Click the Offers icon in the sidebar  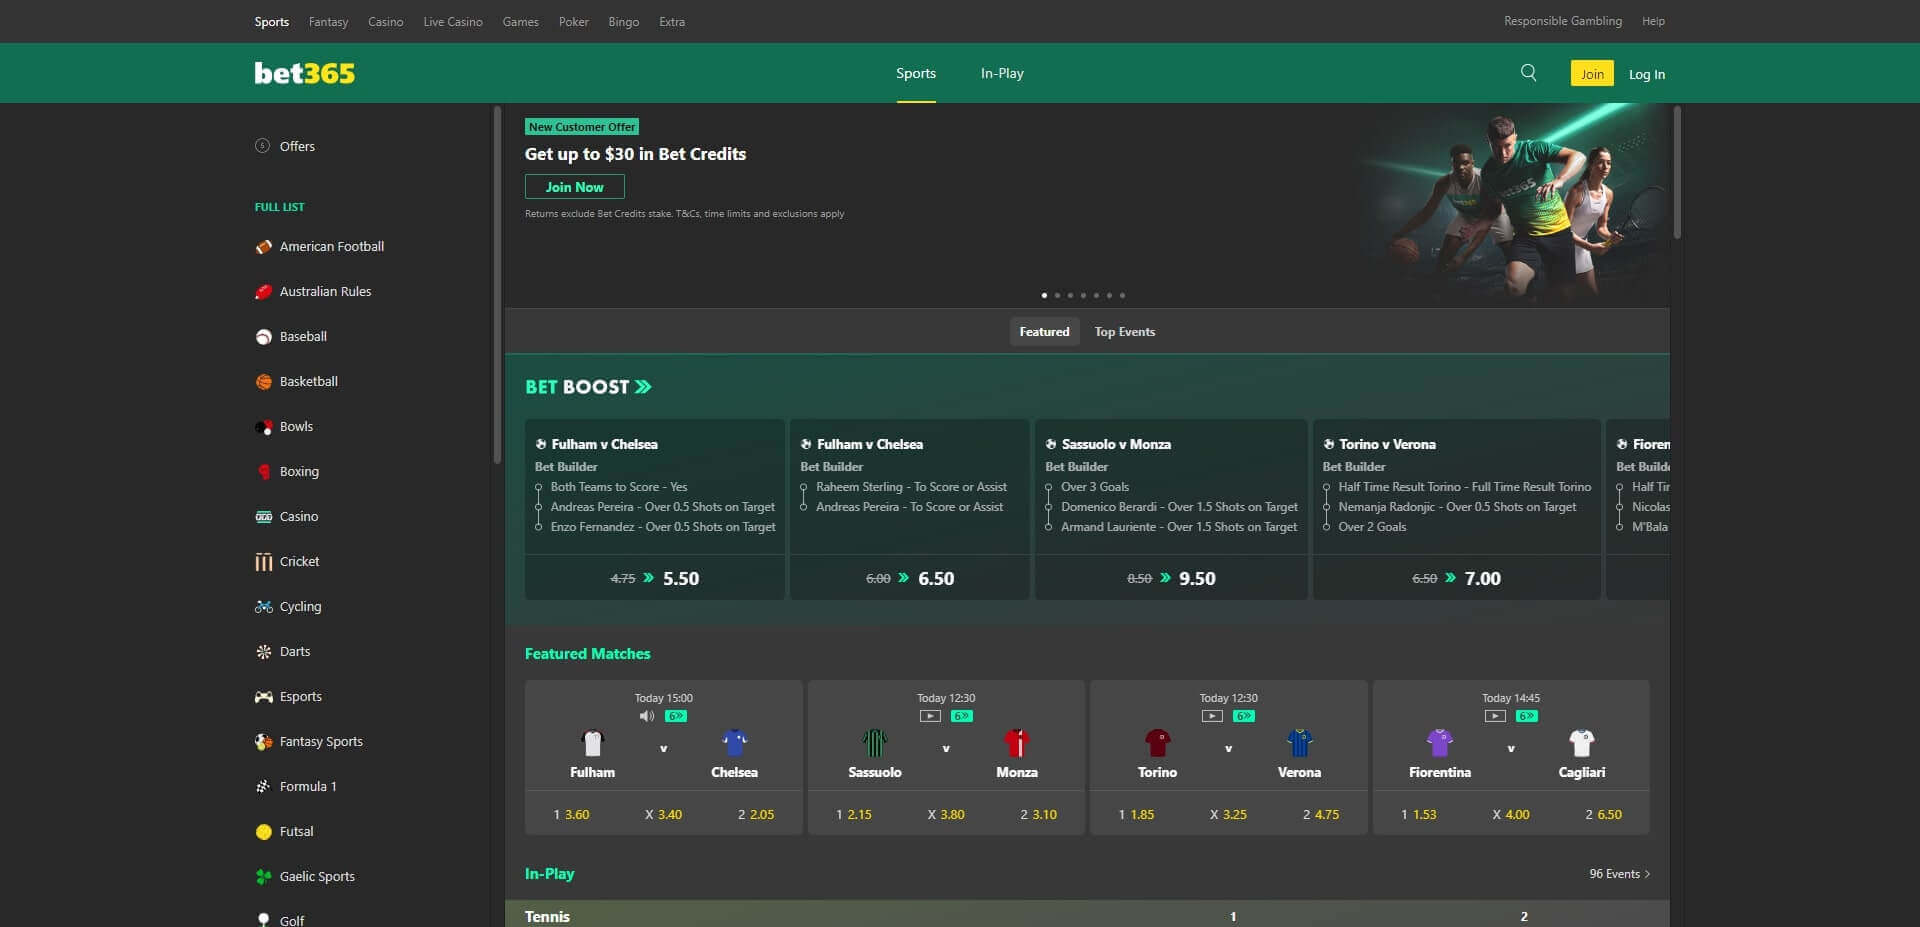pyautogui.click(x=262, y=146)
